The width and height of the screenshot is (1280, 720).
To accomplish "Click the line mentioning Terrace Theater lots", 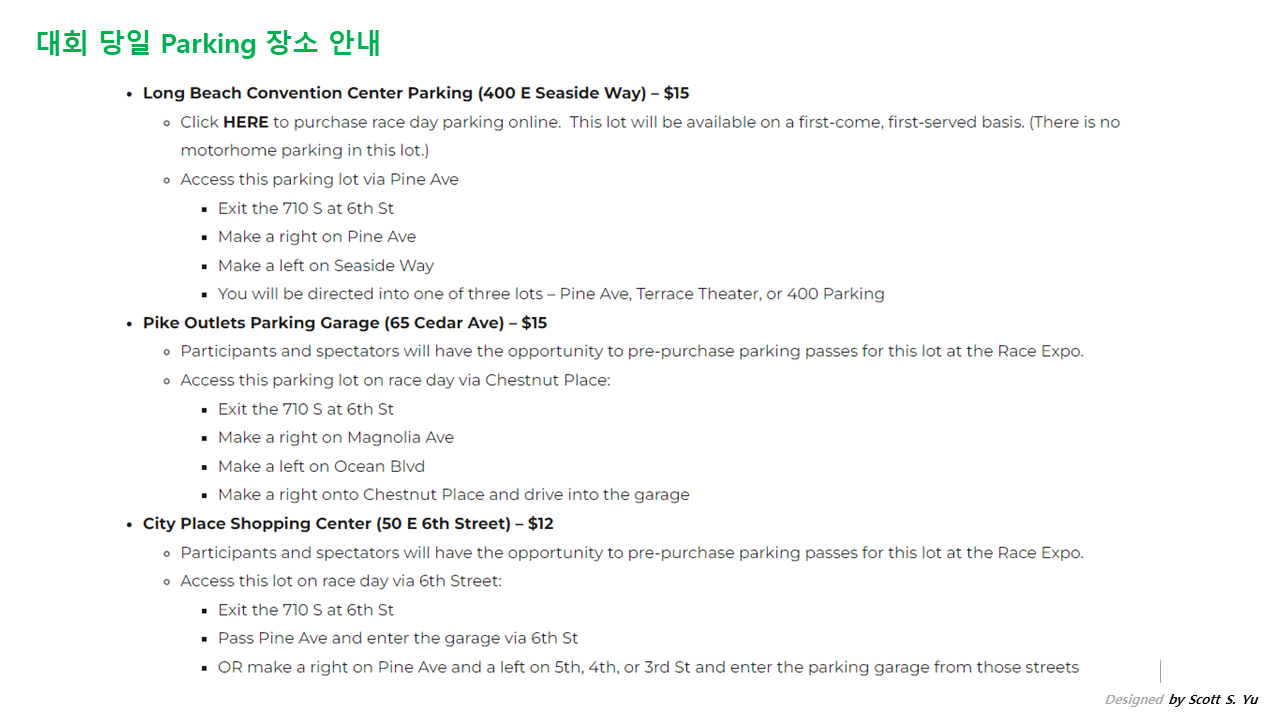I will 550,294.
